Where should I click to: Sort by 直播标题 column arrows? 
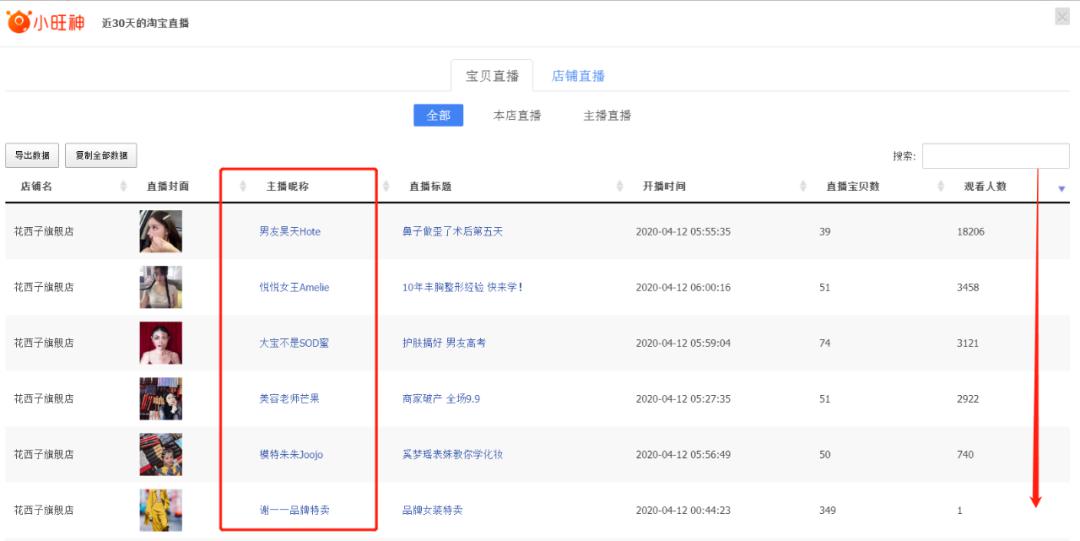click(x=620, y=186)
